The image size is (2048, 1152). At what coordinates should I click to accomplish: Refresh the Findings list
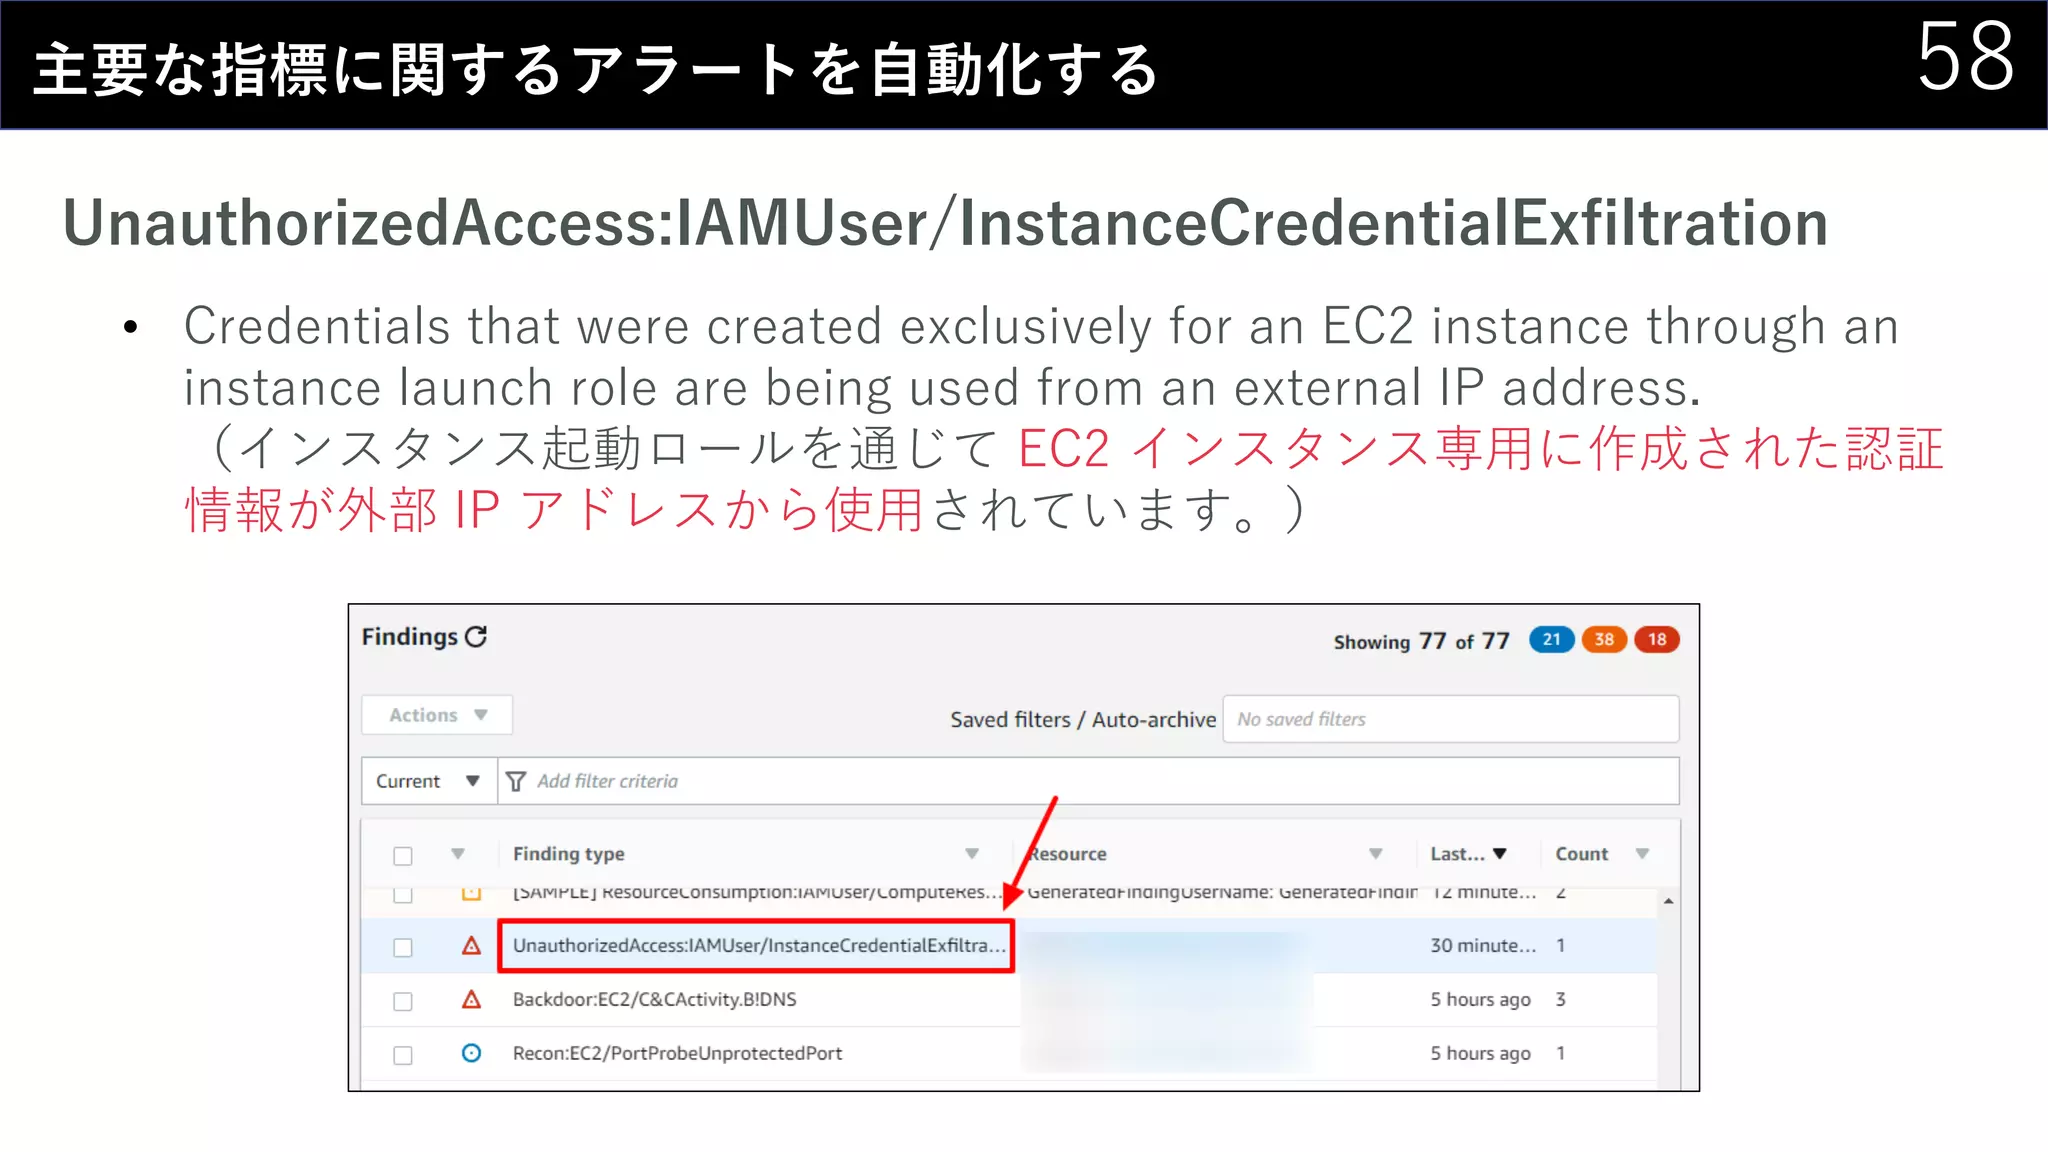pos(476,637)
